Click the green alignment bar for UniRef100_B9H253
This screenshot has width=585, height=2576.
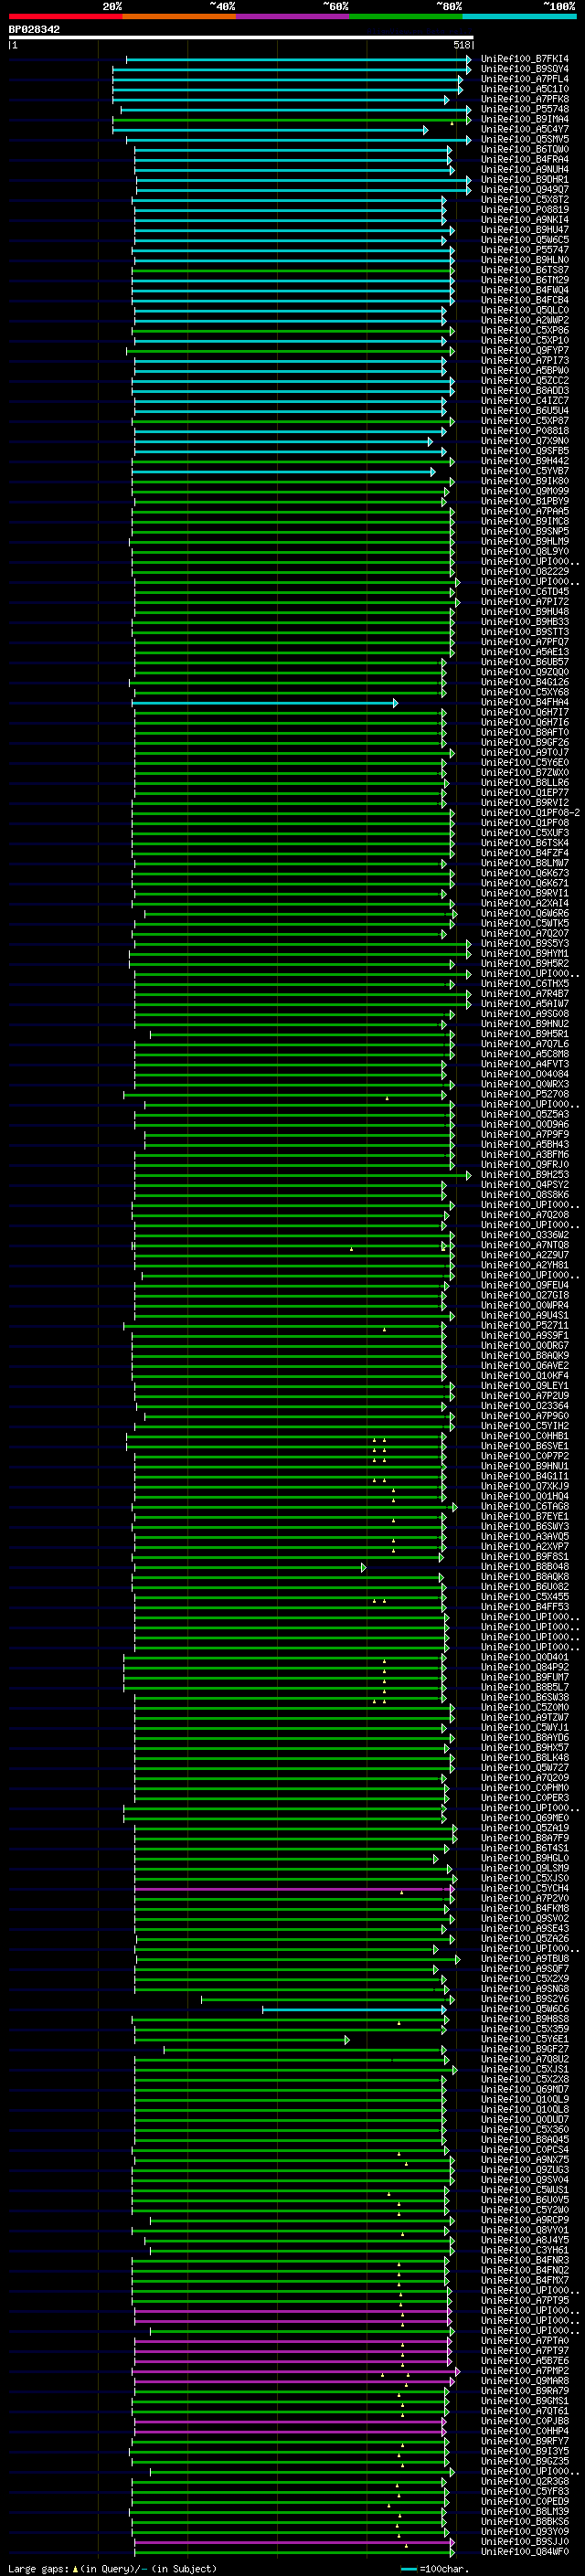[303, 1175]
